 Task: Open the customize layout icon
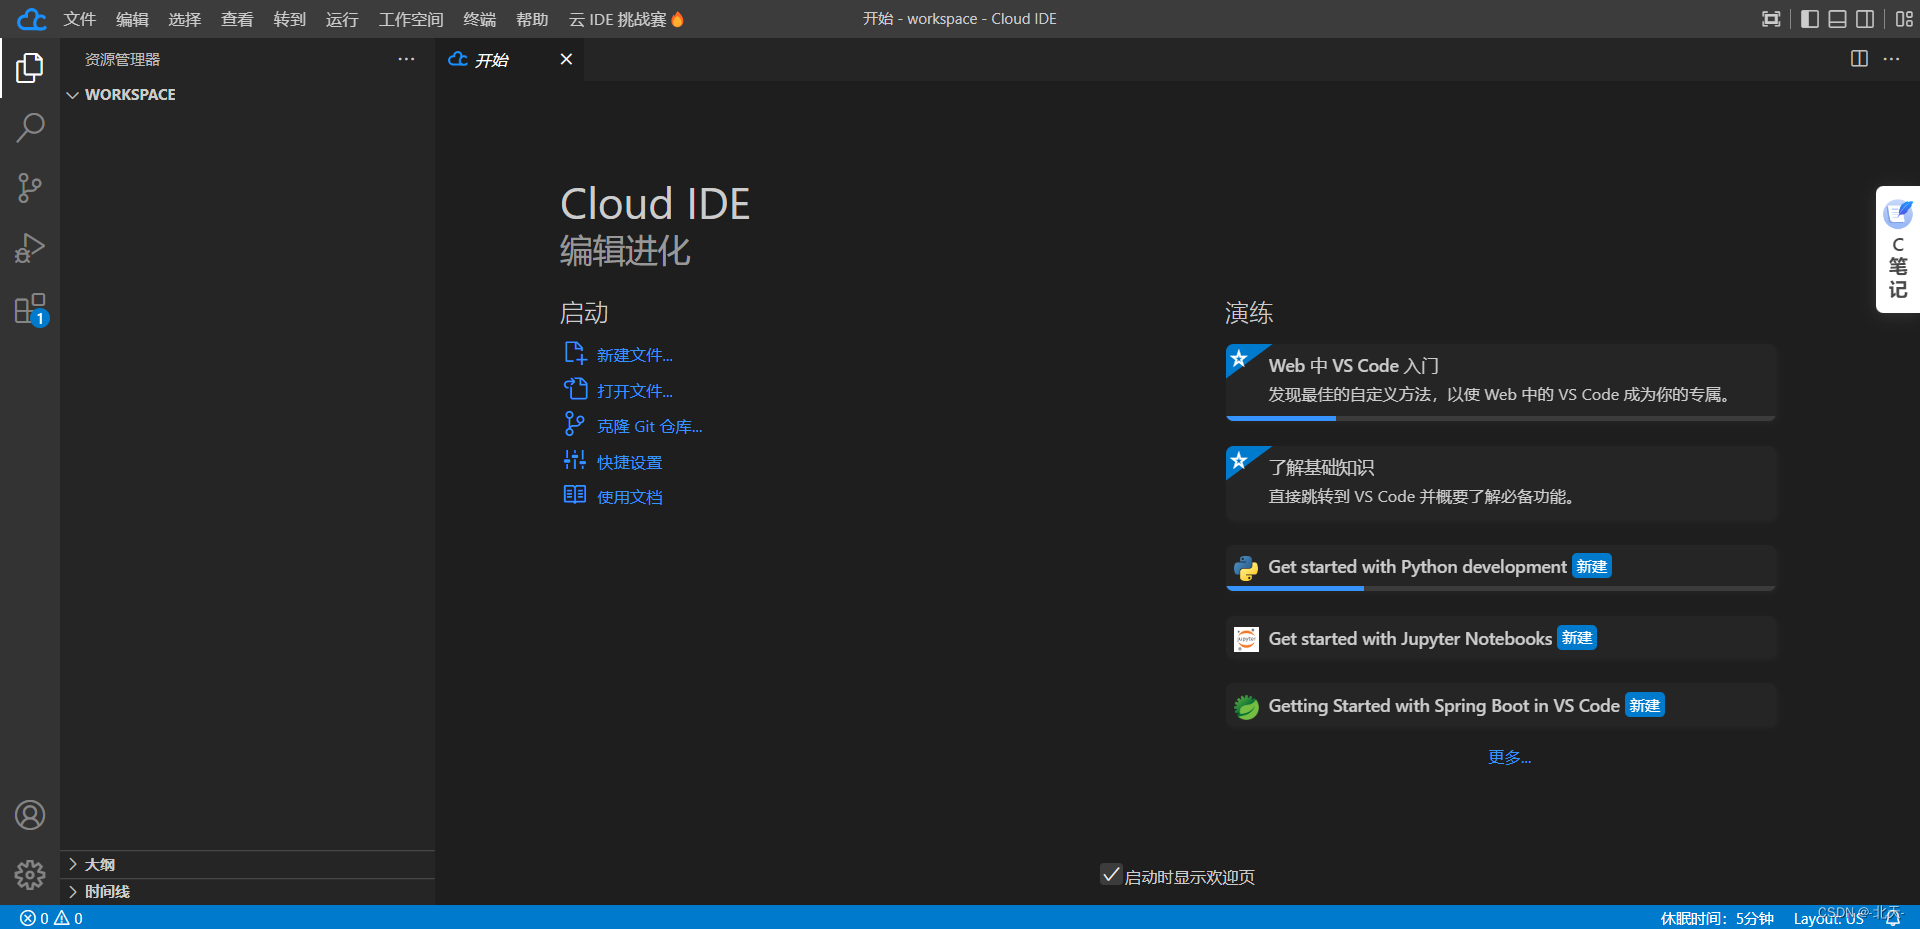point(1904,19)
